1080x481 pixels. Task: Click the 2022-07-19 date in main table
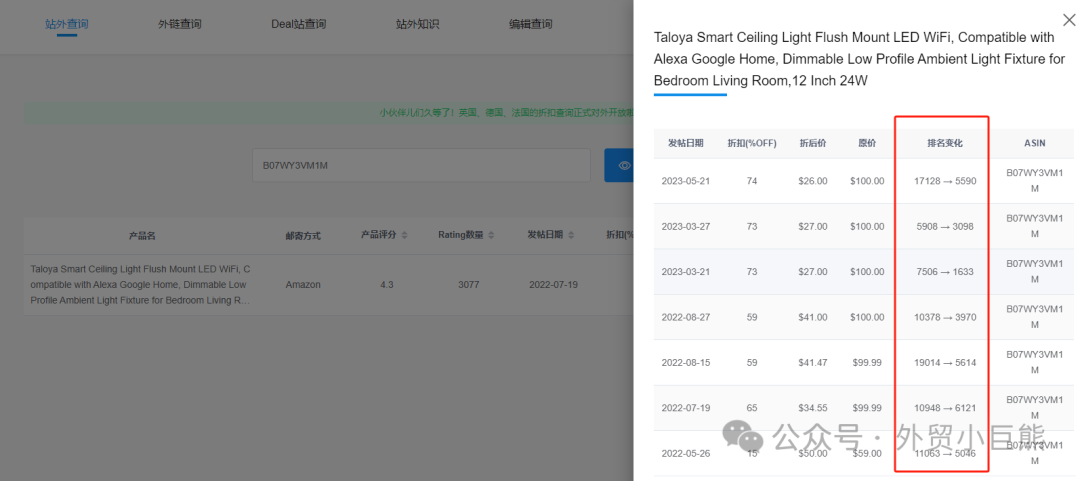point(553,285)
